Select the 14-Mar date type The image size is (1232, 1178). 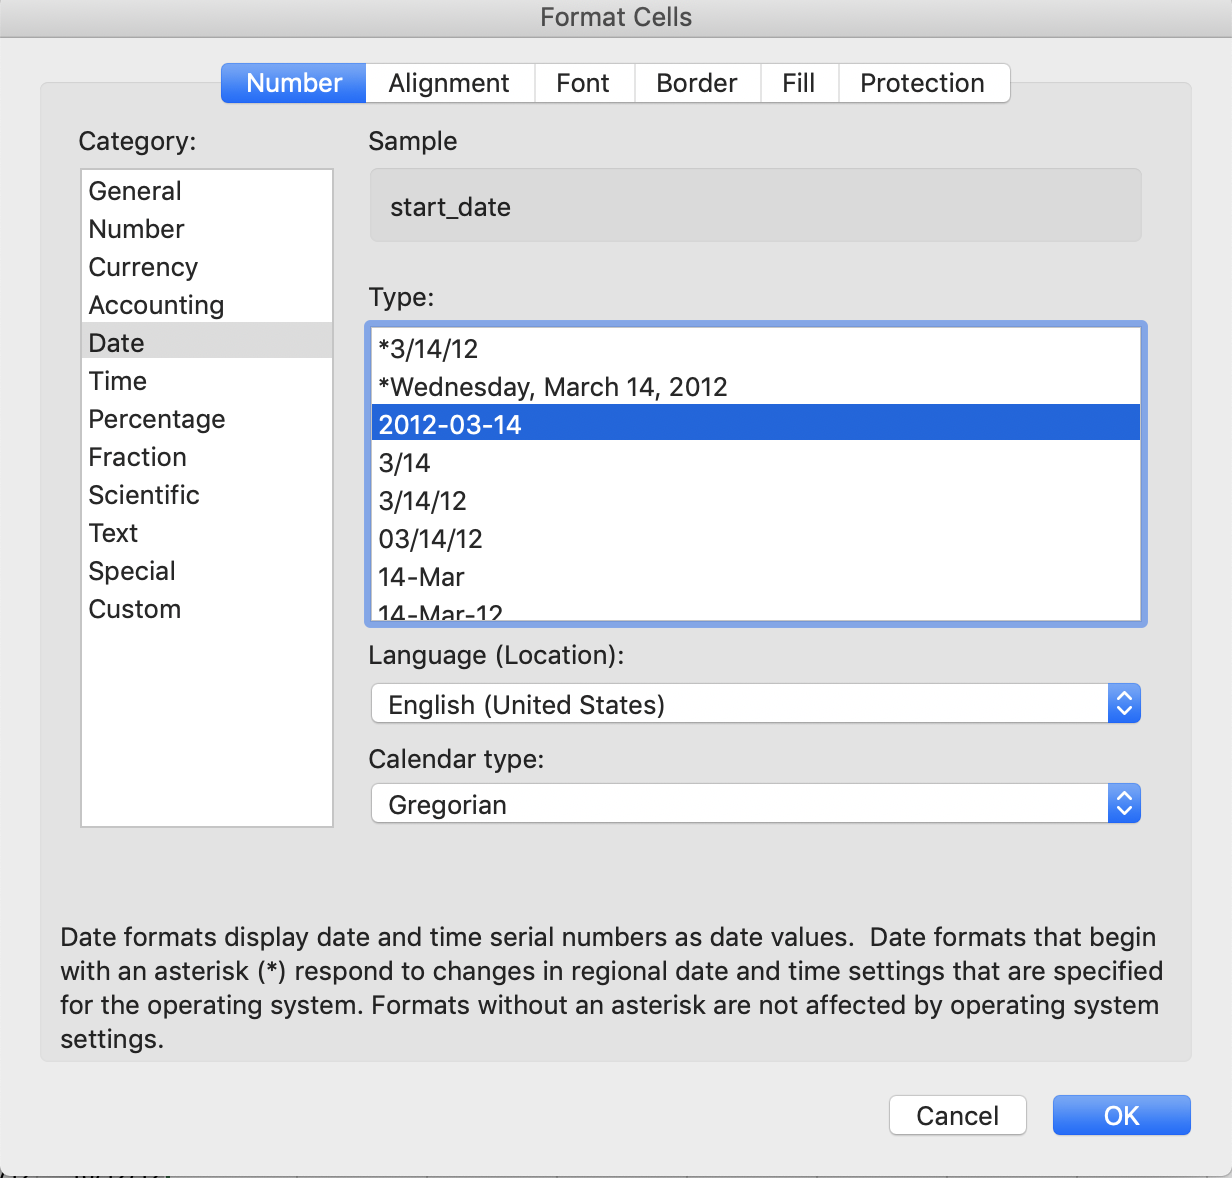click(756, 577)
